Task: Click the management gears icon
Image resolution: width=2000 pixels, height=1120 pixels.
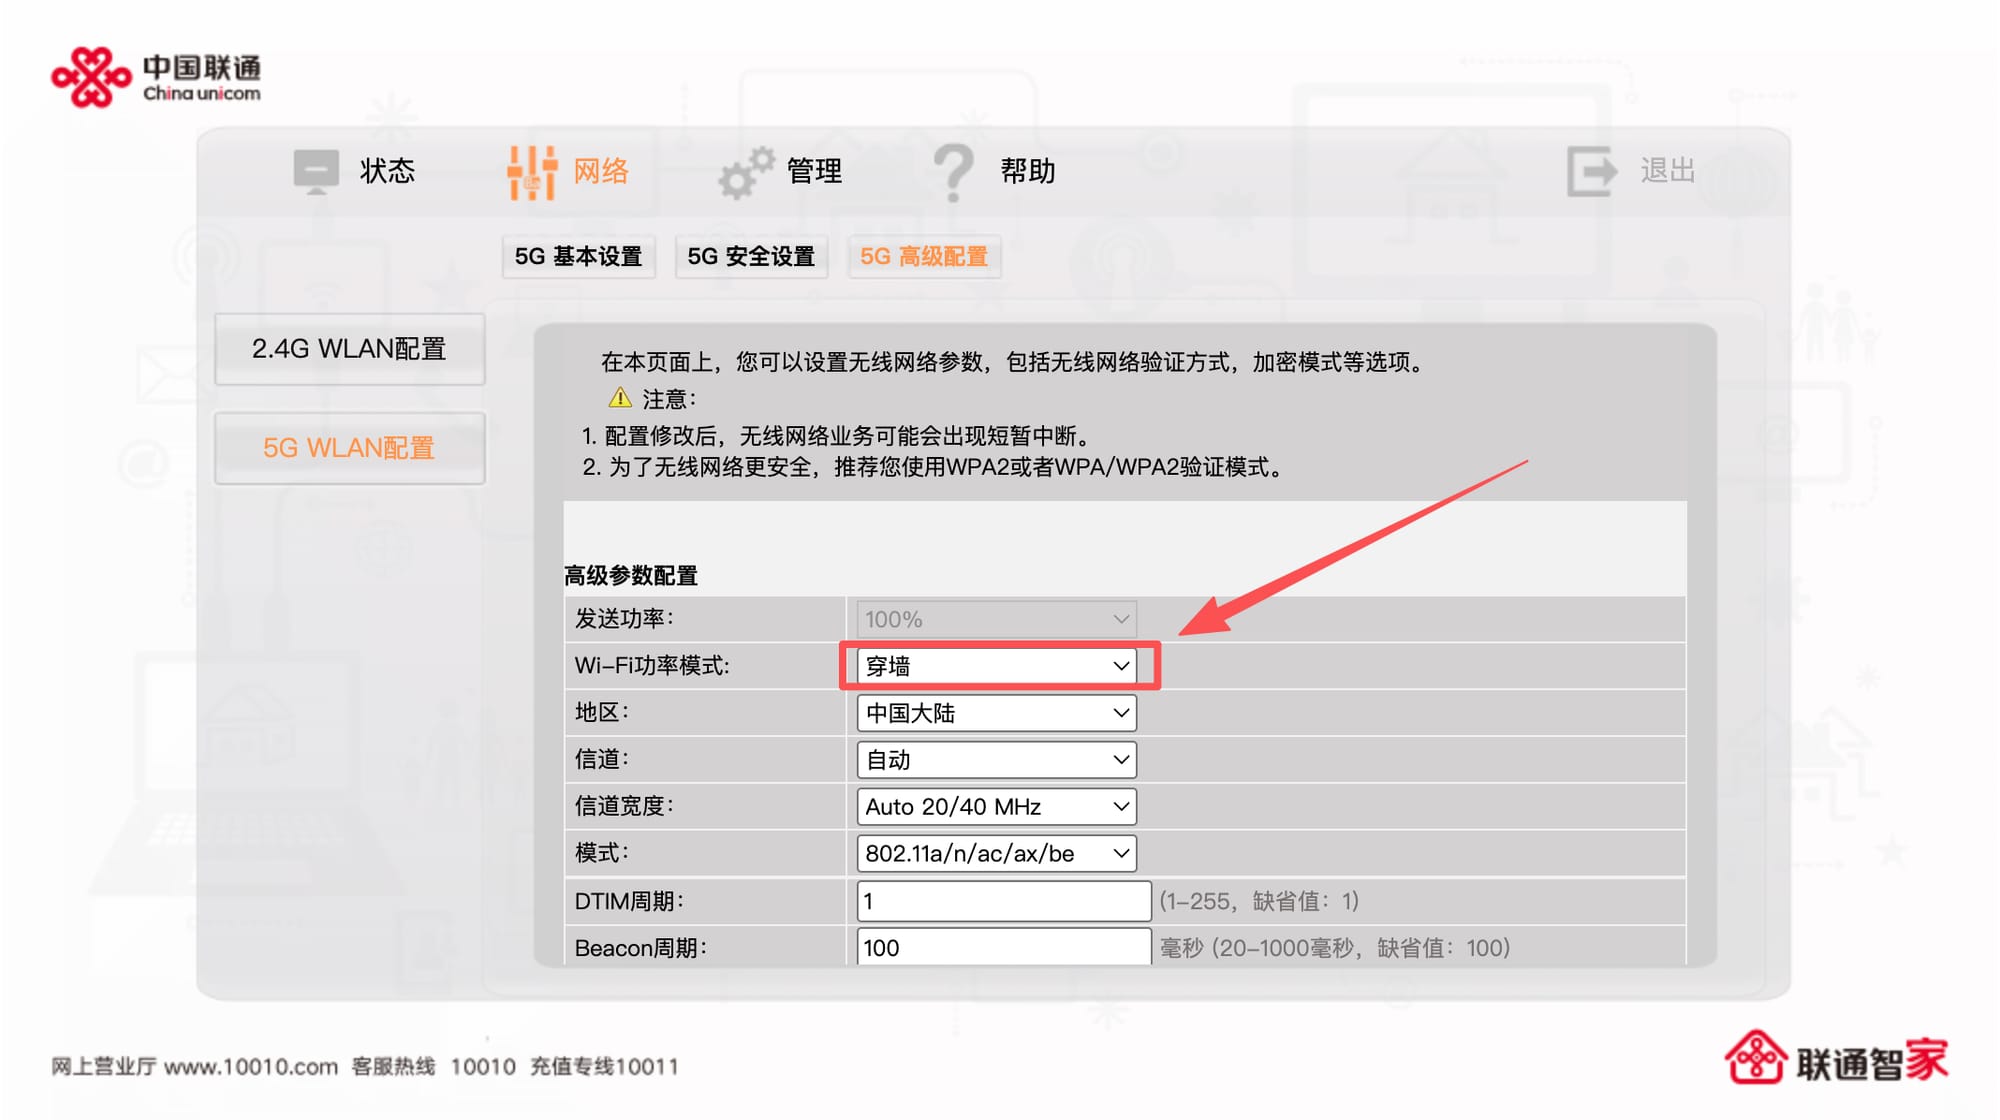Action: click(746, 173)
